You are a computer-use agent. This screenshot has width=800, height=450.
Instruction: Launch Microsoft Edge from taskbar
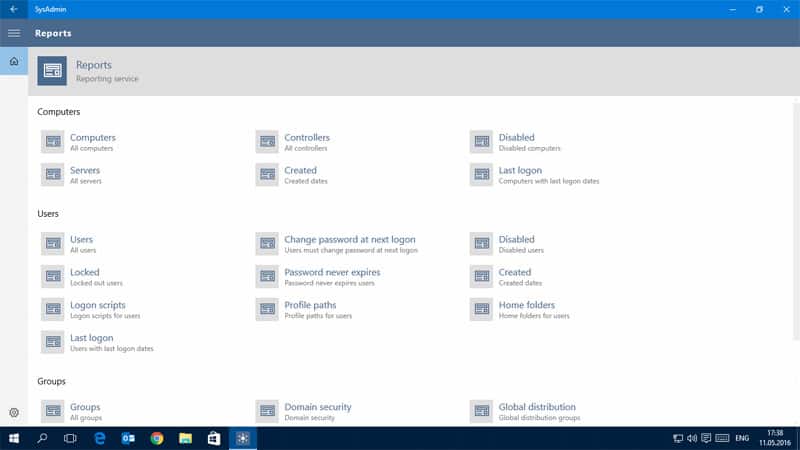tap(99, 438)
